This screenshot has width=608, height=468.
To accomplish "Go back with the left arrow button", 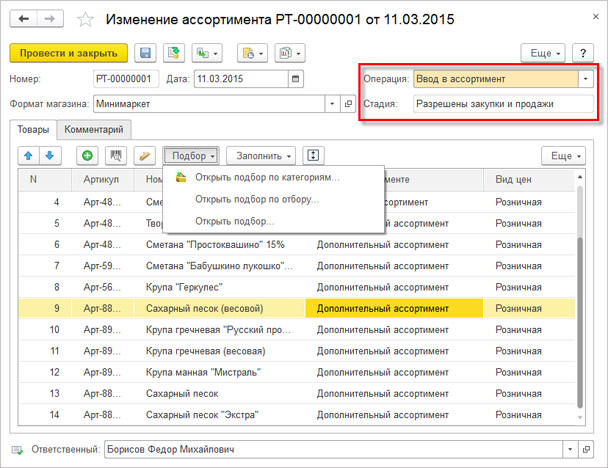I will 24,19.
